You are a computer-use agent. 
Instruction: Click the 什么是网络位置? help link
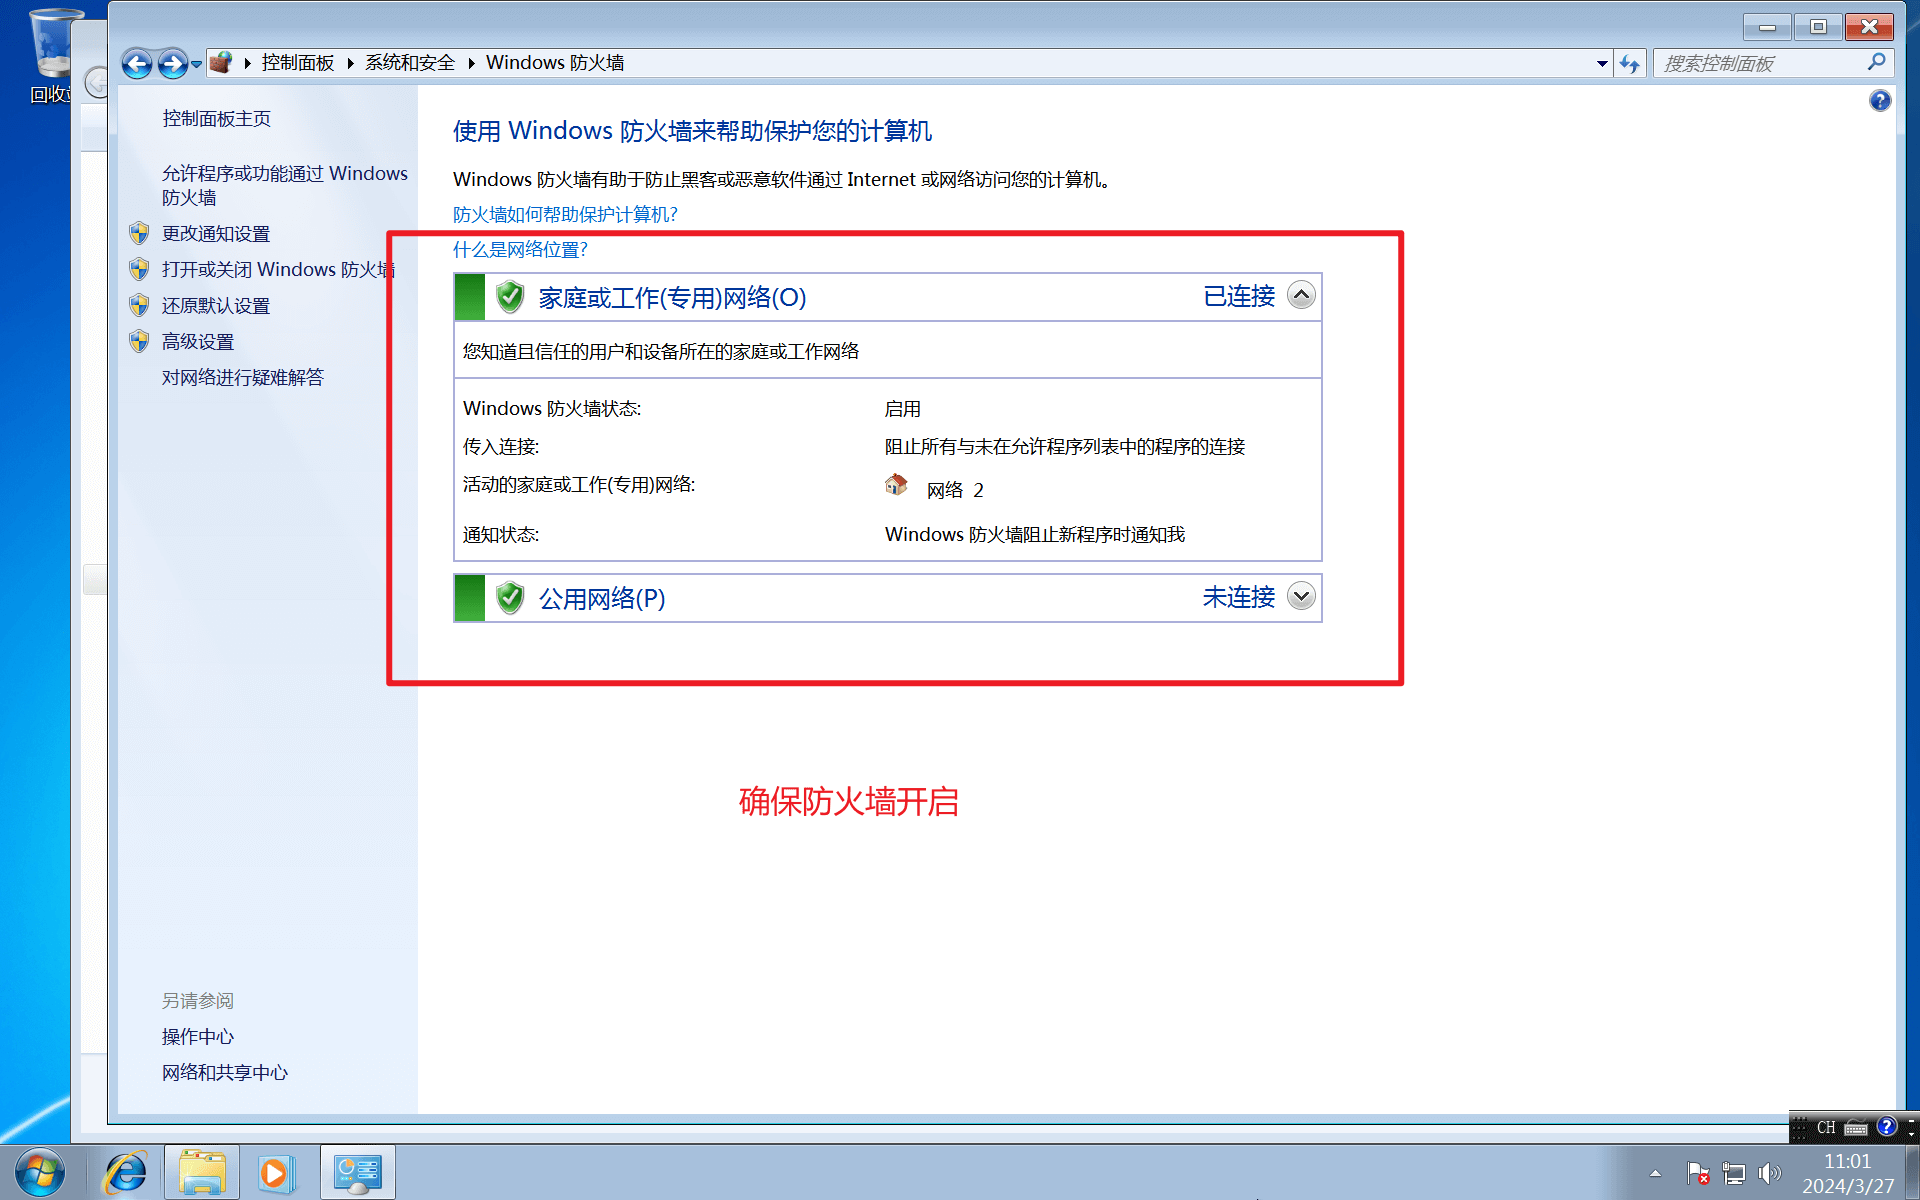520,250
